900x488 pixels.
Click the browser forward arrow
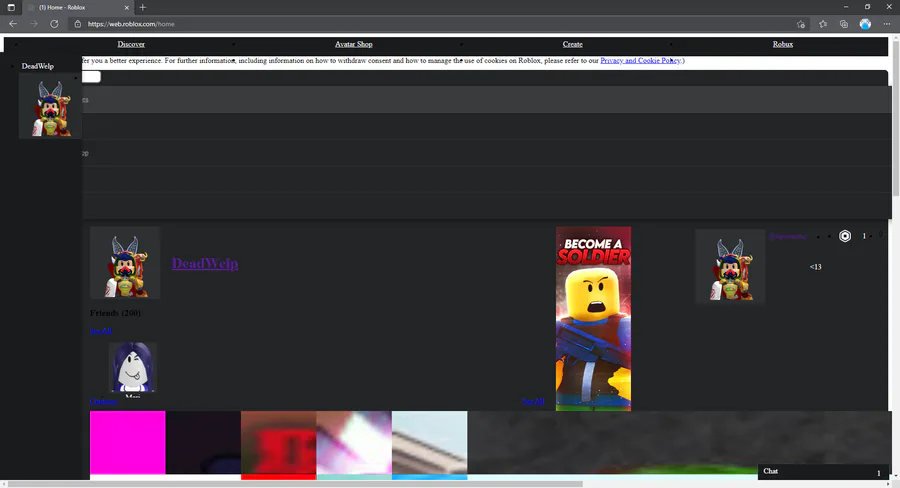coord(33,24)
